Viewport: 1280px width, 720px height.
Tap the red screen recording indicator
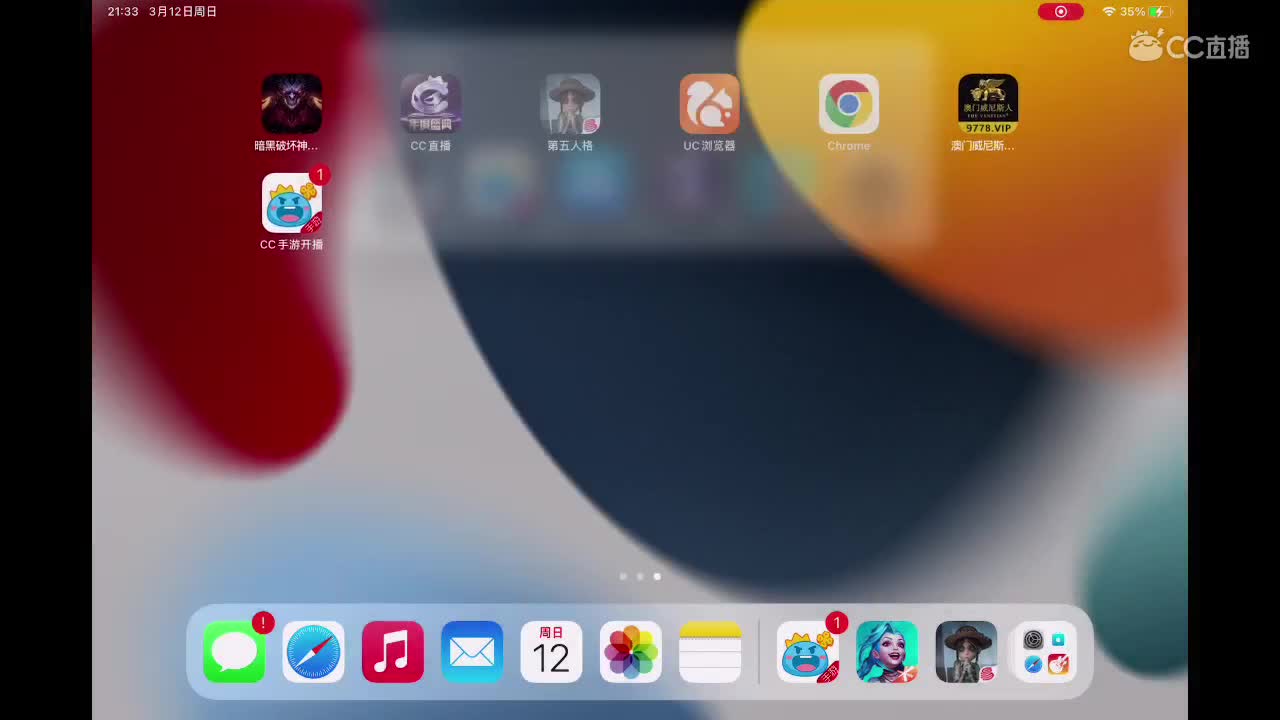(1061, 12)
